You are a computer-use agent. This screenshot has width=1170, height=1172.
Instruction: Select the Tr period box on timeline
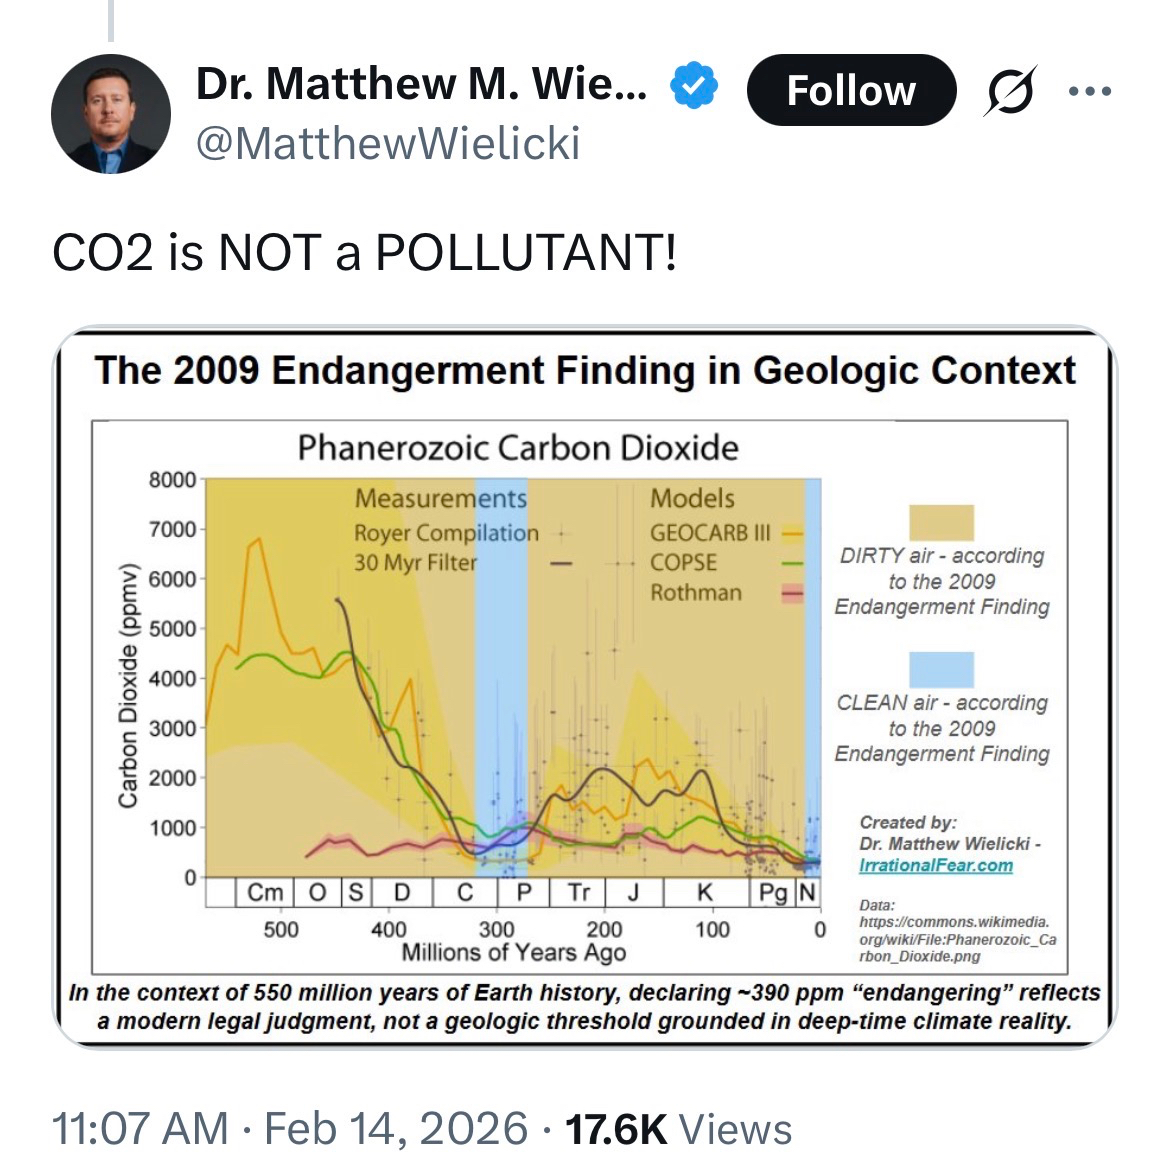pos(578,892)
